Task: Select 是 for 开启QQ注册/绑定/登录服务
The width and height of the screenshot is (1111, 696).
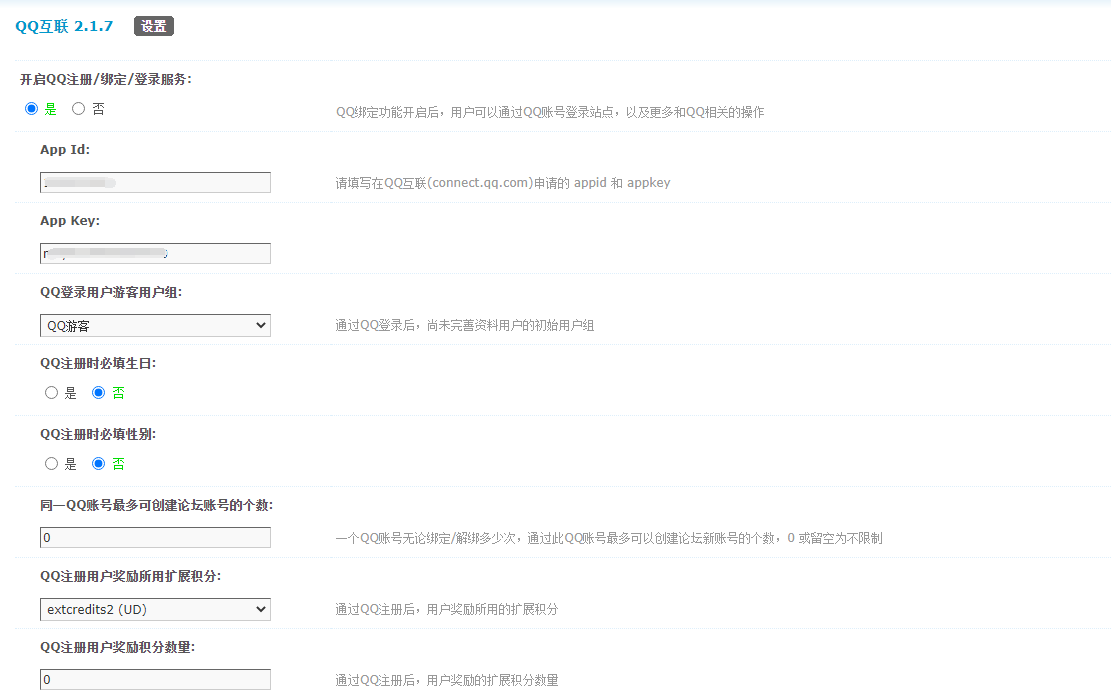Action: (31, 108)
